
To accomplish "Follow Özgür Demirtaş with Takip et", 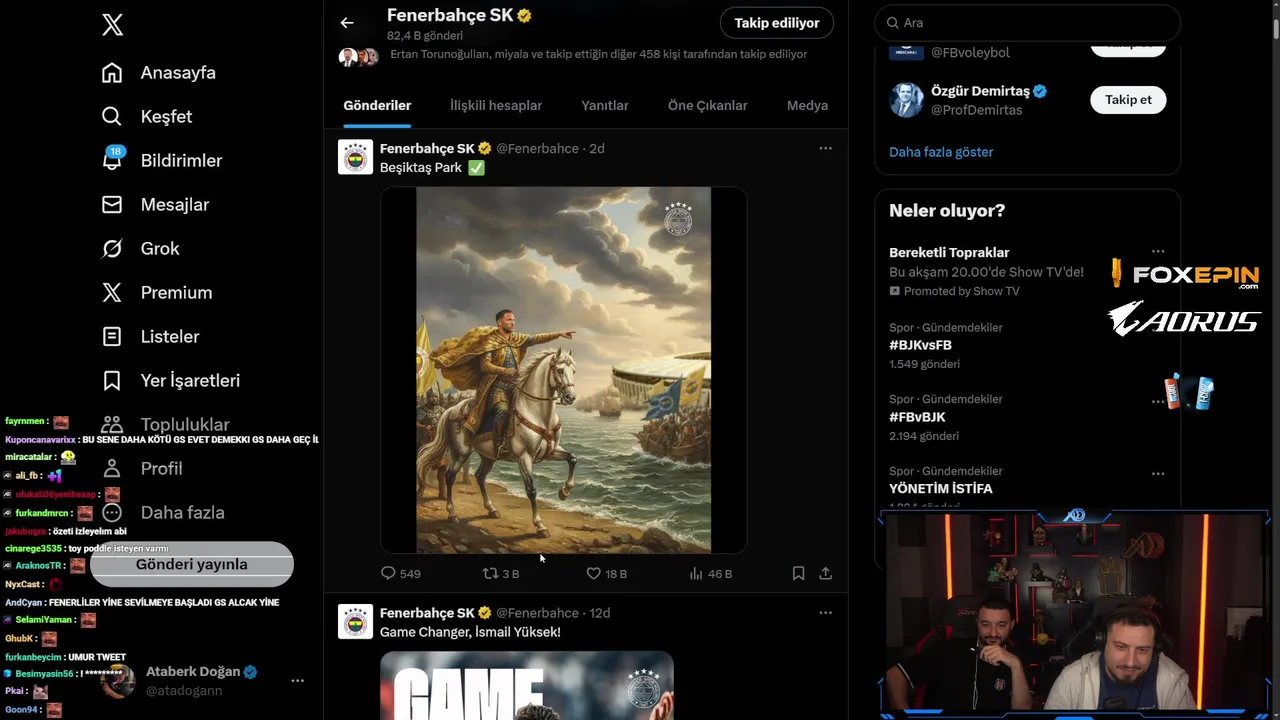I will click(x=1128, y=100).
